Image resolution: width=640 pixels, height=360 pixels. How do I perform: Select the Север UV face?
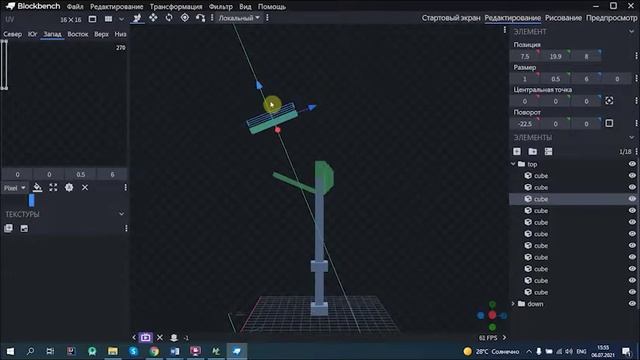[x=12, y=34]
